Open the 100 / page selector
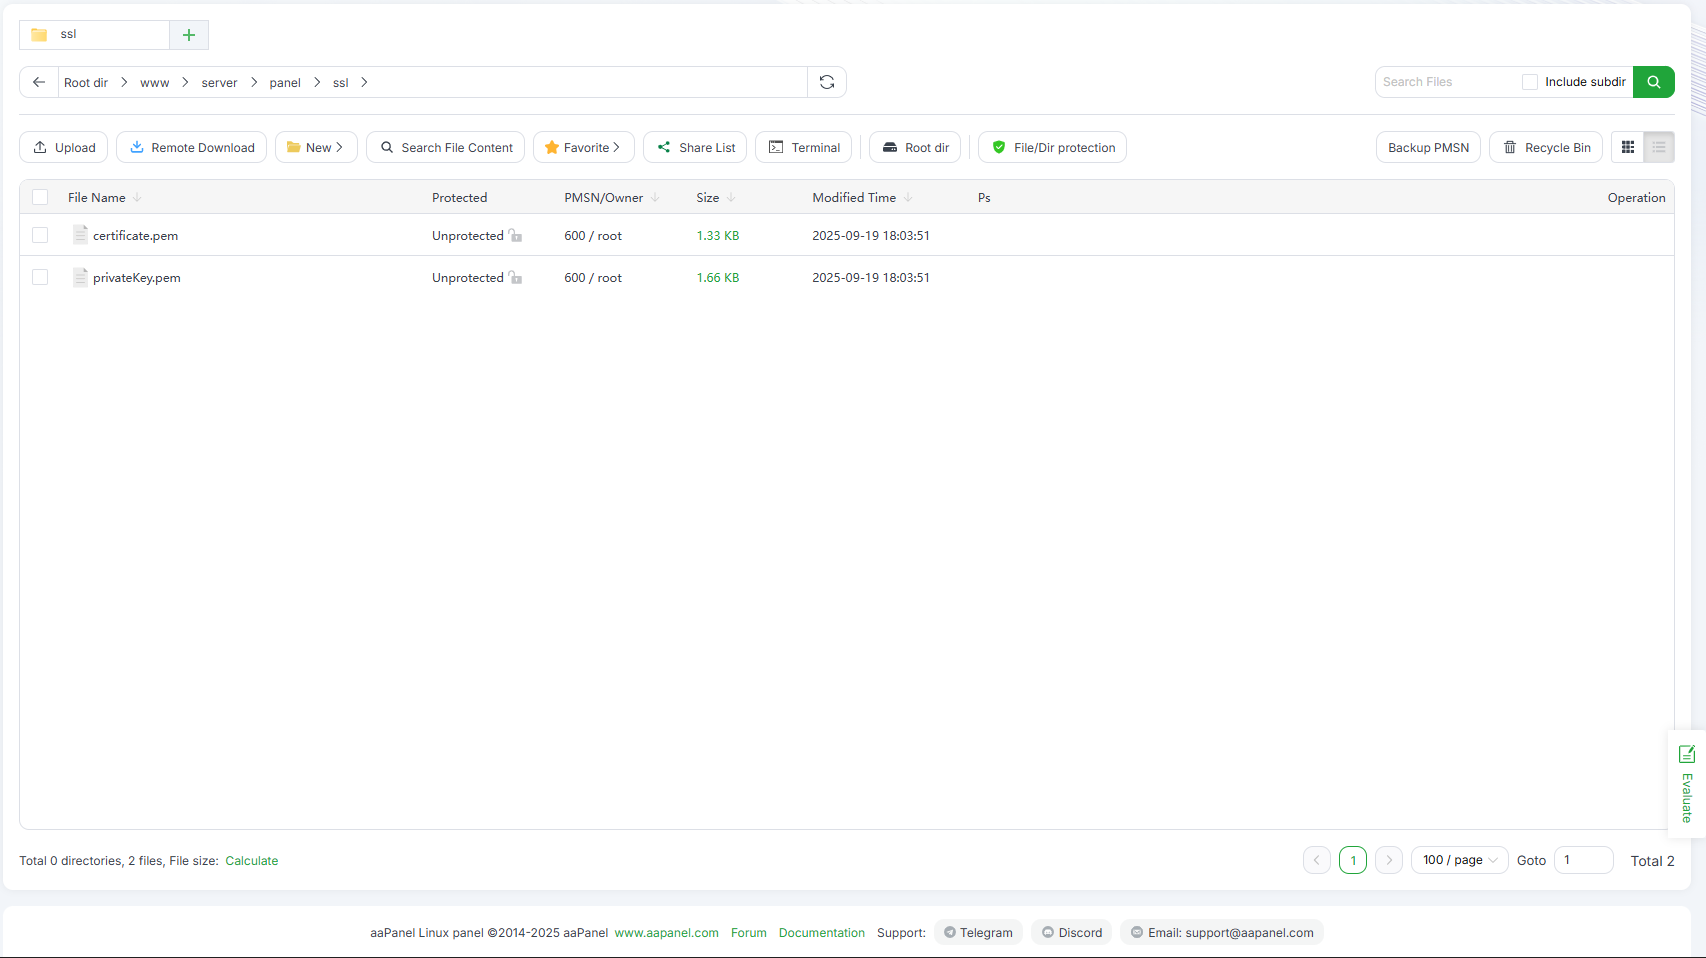The width and height of the screenshot is (1706, 958). (1459, 860)
